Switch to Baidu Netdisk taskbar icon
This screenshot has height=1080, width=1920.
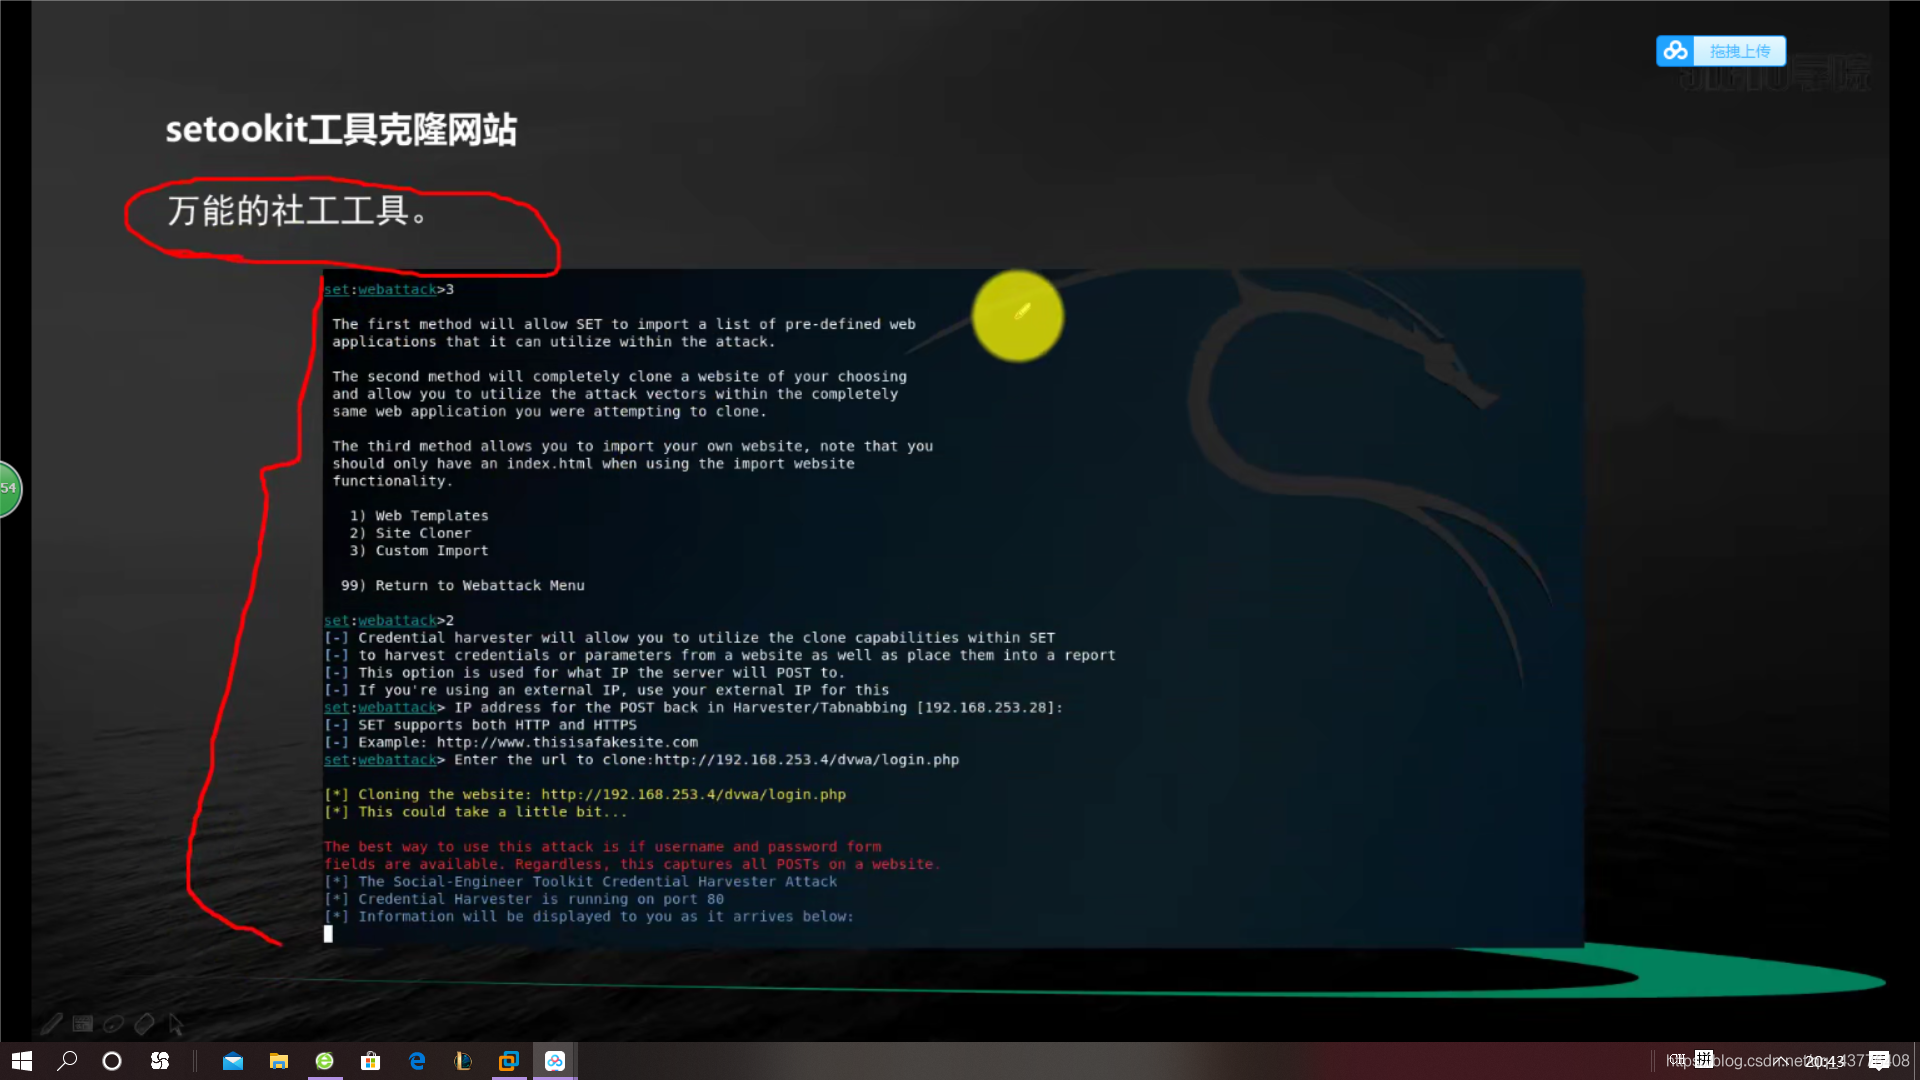(x=555, y=1061)
